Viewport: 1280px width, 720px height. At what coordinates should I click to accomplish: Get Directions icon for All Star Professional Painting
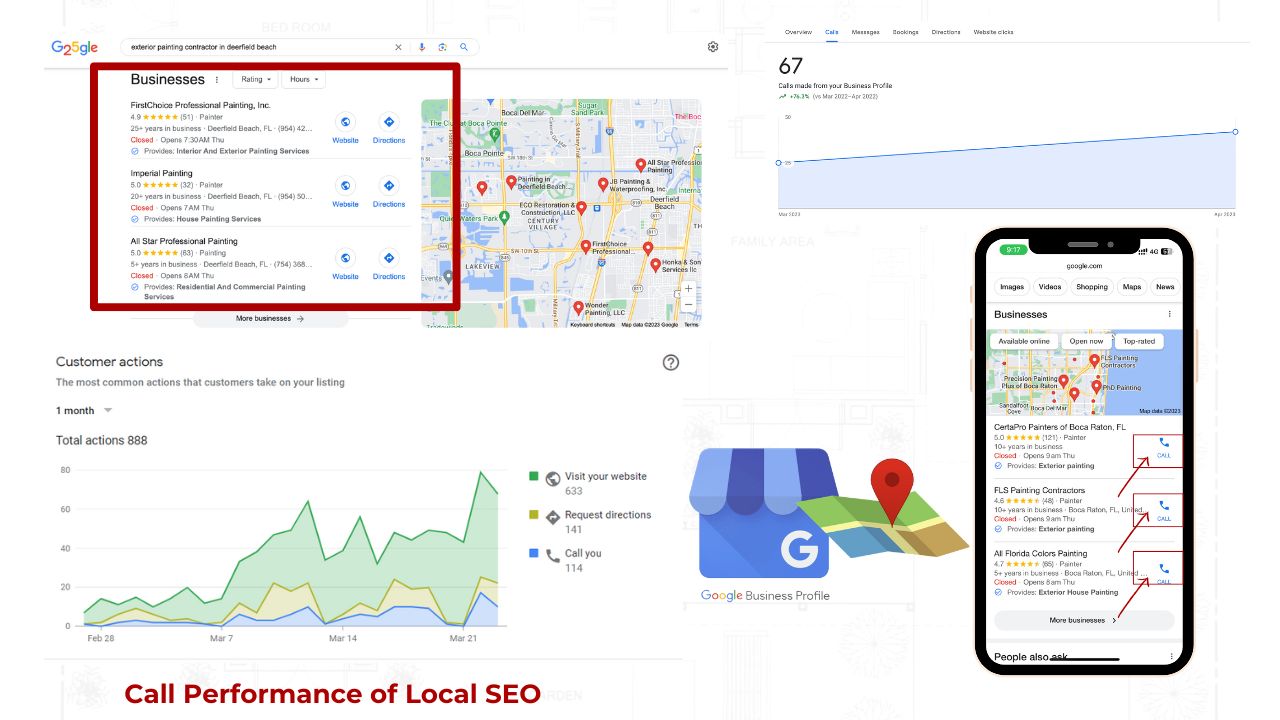pos(389,258)
